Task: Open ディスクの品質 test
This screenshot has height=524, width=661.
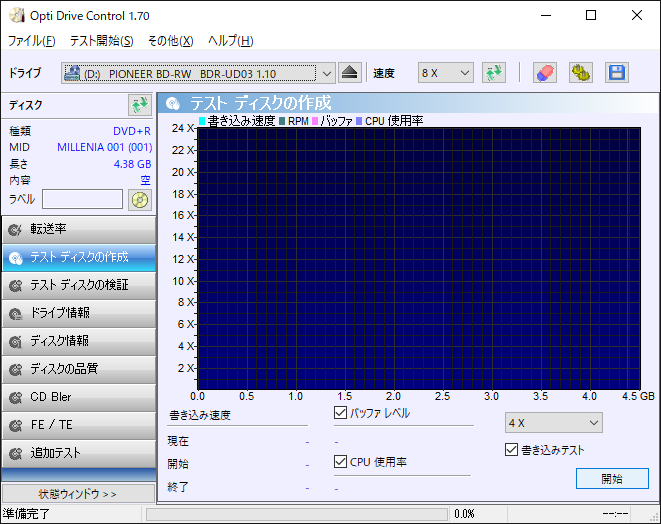Action: 79,369
